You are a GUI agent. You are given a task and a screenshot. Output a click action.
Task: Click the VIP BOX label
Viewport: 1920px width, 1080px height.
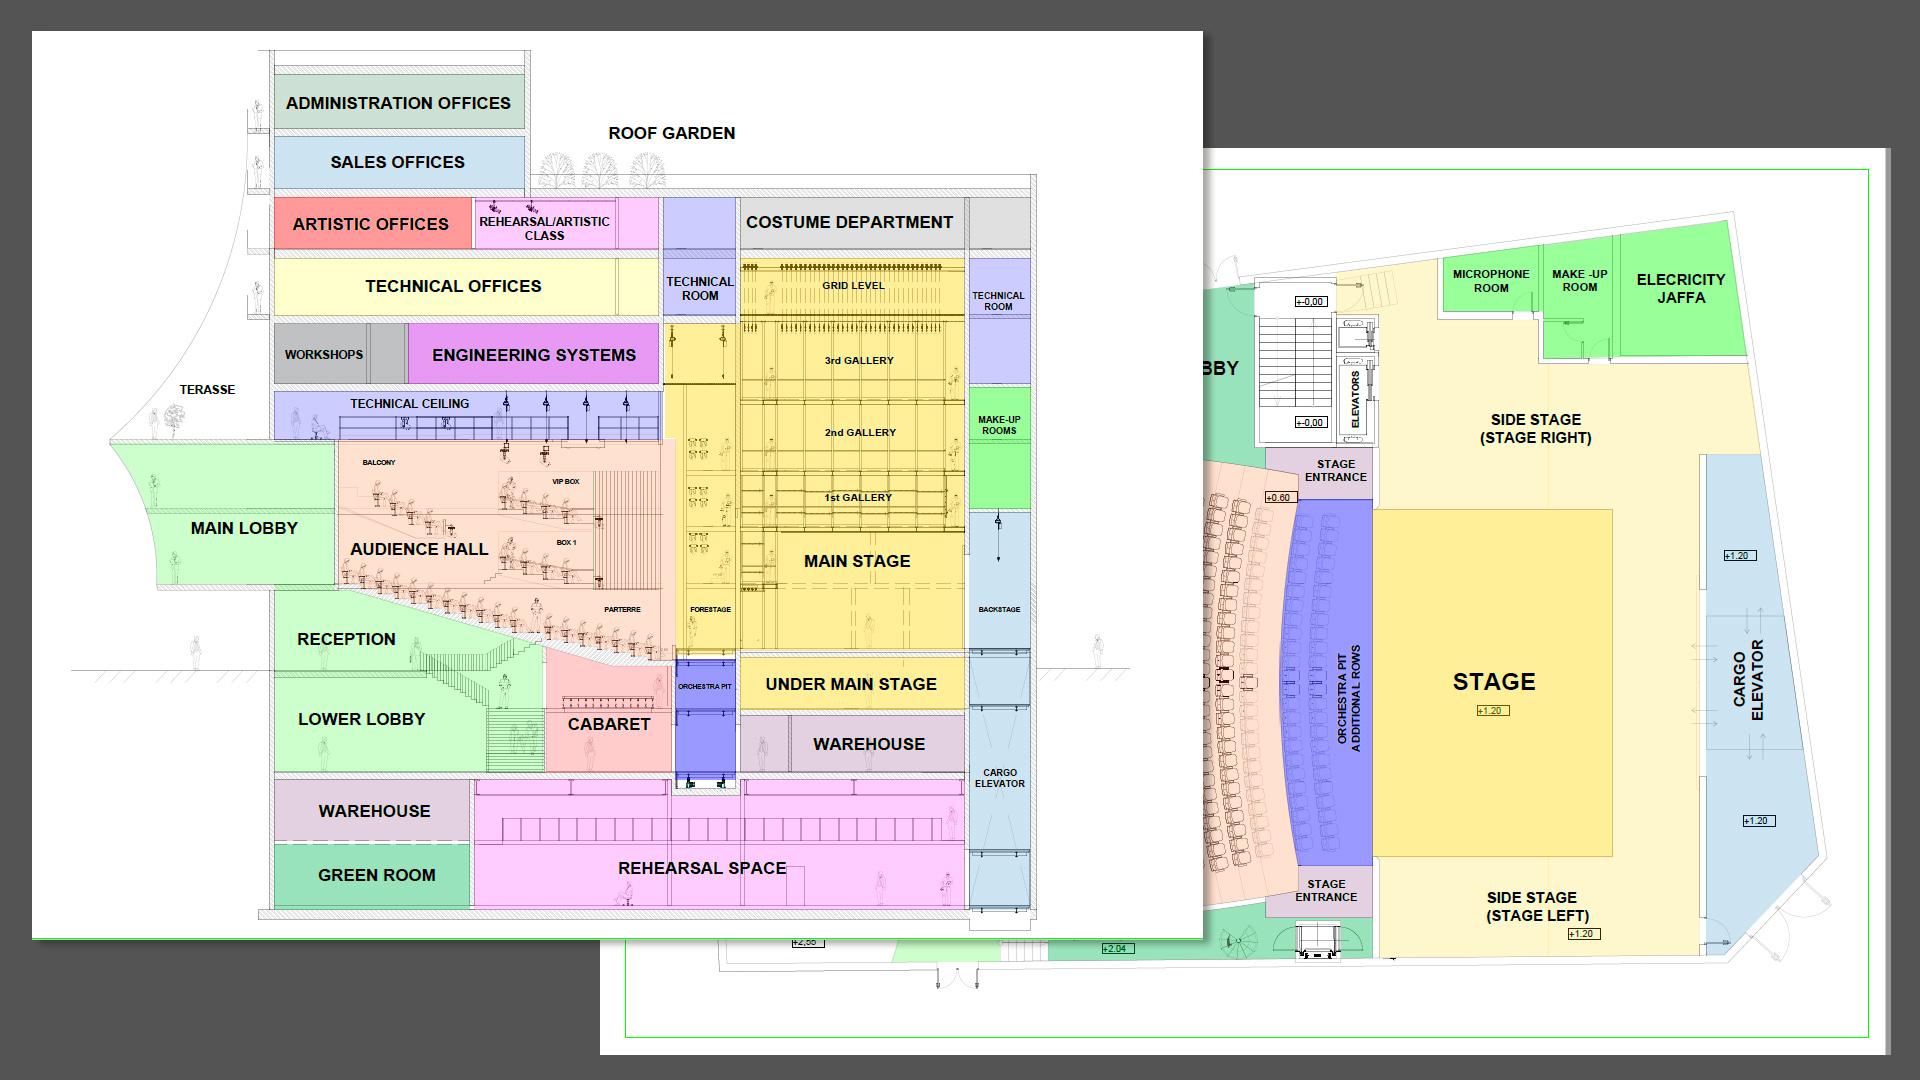[566, 481]
